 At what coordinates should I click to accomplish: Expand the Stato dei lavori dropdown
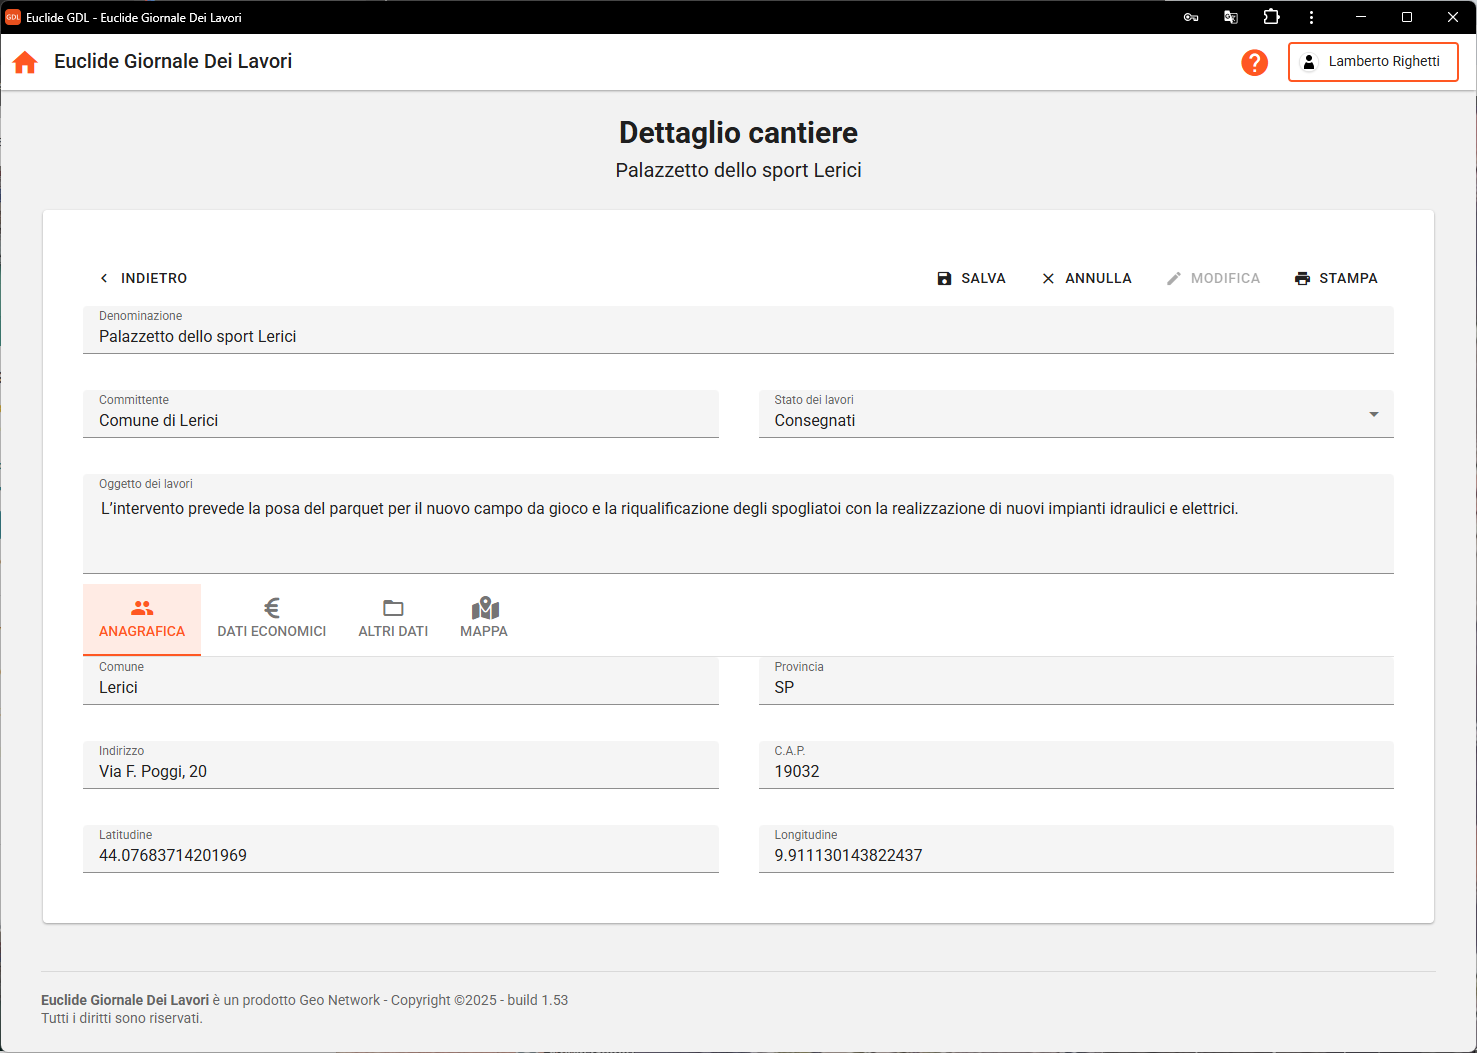click(1373, 415)
